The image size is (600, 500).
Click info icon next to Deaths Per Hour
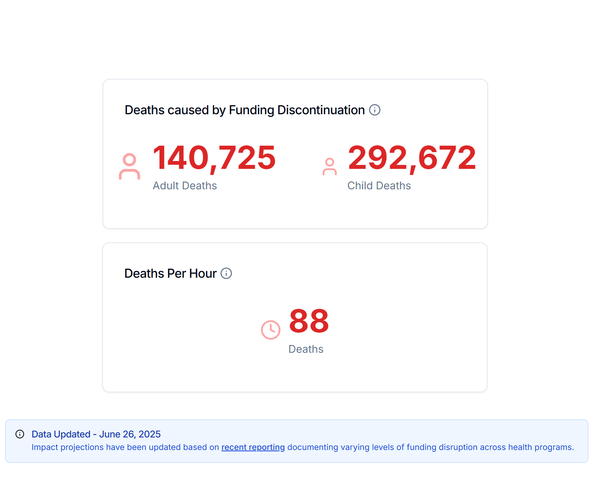(226, 273)
